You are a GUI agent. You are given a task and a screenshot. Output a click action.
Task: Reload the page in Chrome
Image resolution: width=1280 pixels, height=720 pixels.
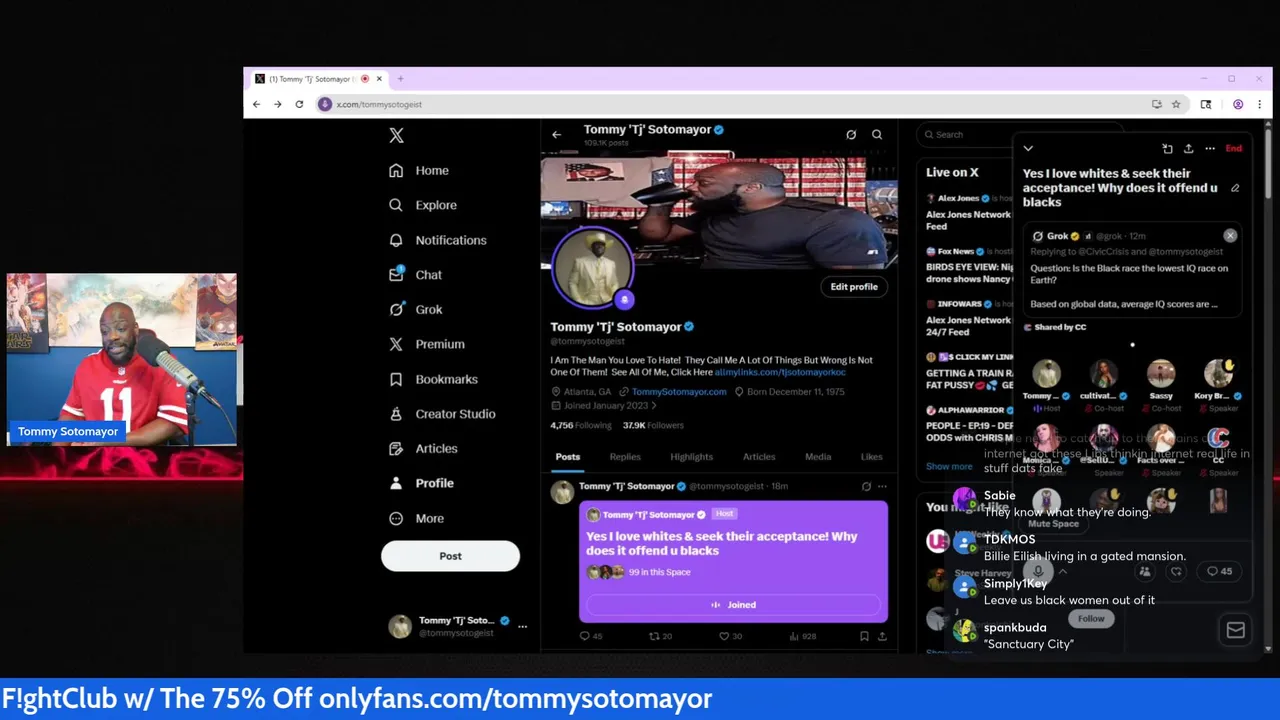(299, 104)
